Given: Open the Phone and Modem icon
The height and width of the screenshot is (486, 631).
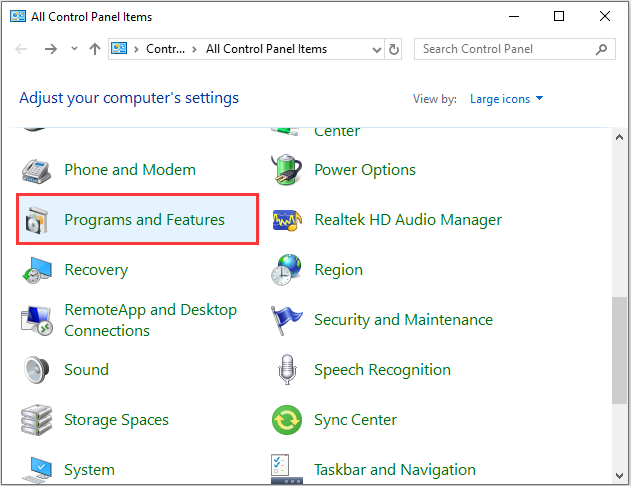Looking at the screenshot, I should (x=36, y=171).
